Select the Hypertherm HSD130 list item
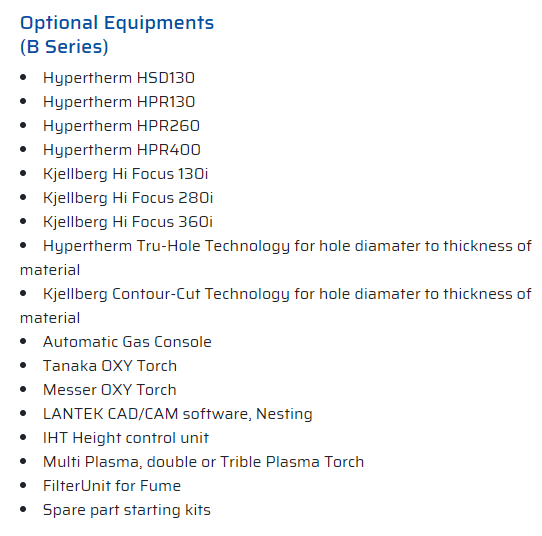The image size is (542, 536). [119, 78]
